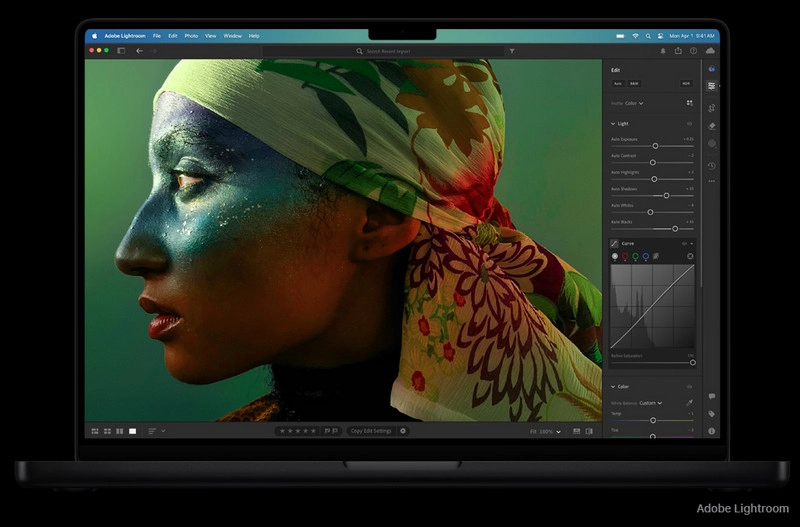Open the Versions history clock icon
This screenshot has width=800, height=527.
(x=712, y=165)
